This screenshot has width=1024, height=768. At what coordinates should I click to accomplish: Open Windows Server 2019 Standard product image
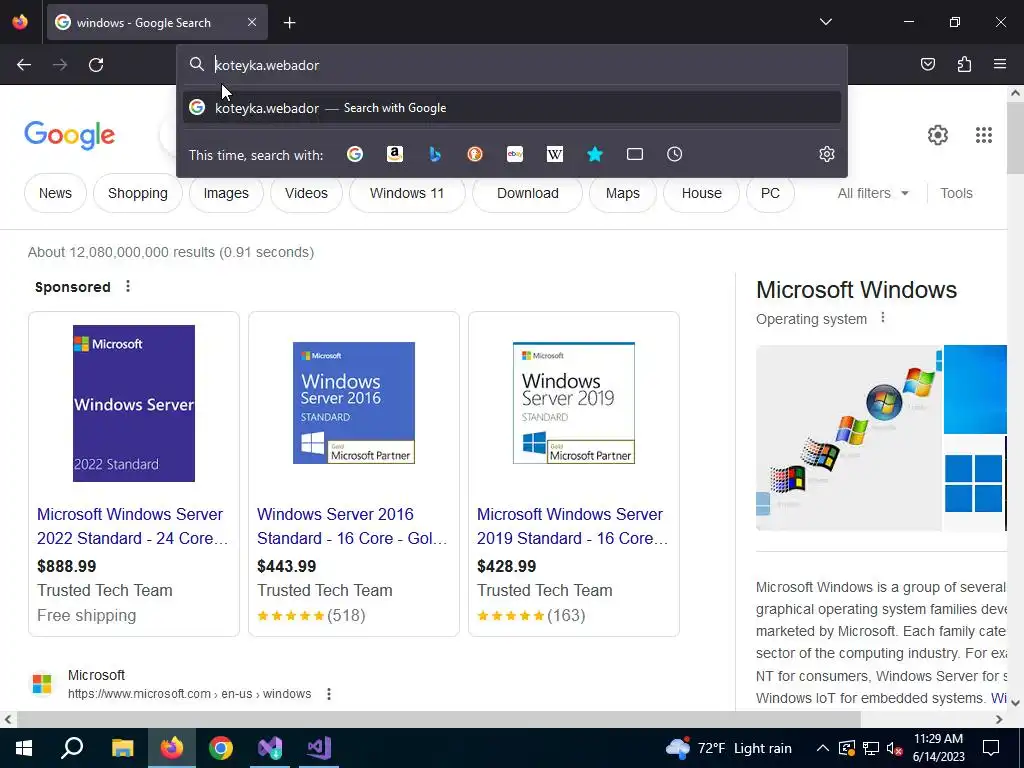click(x=574, y=403)
